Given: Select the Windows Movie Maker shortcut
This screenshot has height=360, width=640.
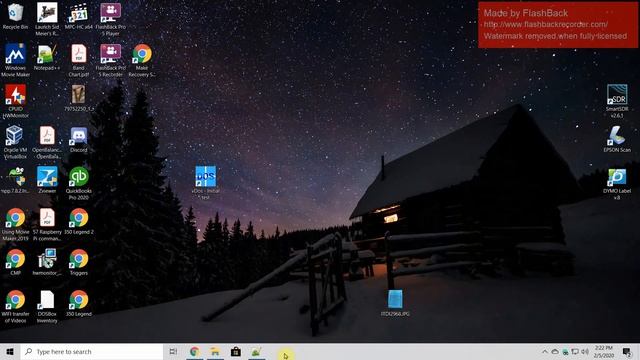Looking at the screenshot, I should 15,60.
